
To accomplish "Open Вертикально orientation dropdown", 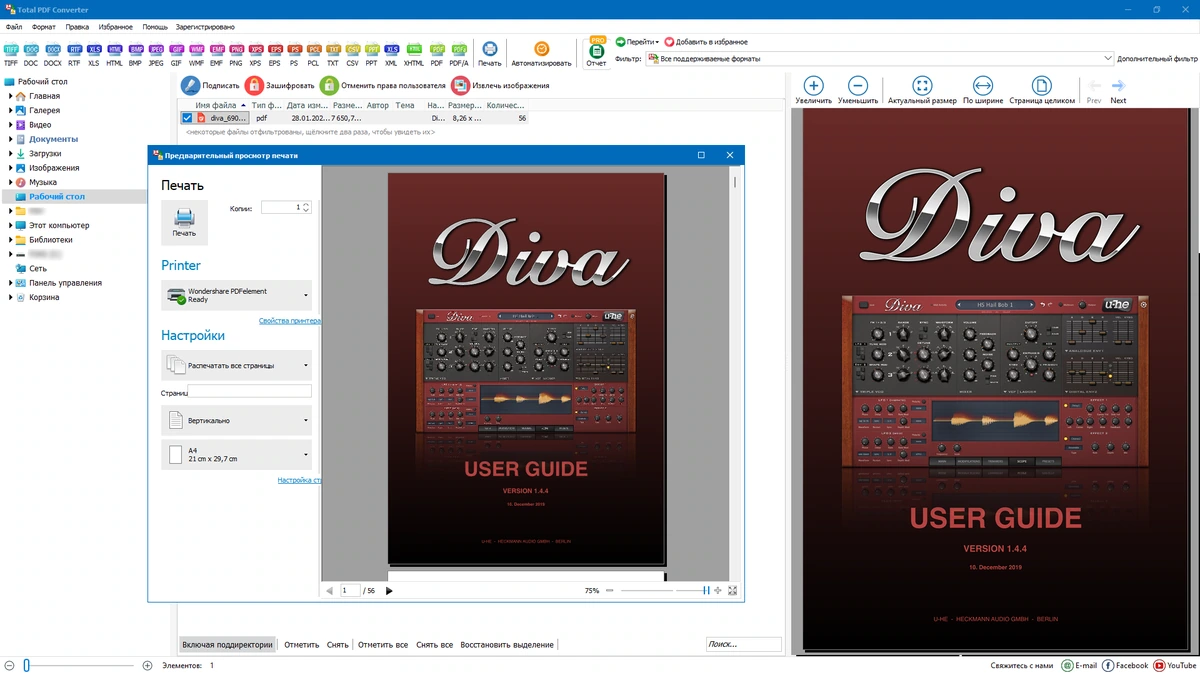I will tap(236, 421).
